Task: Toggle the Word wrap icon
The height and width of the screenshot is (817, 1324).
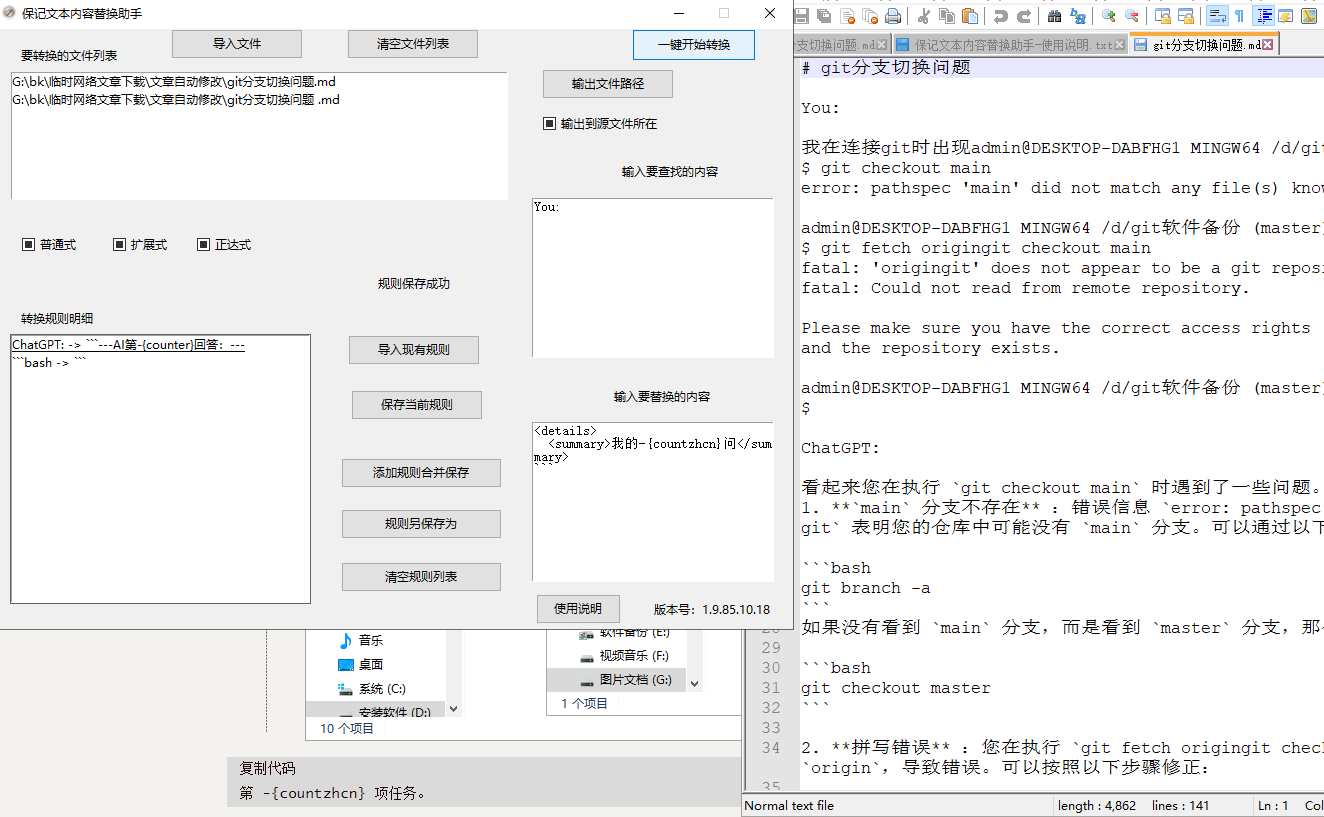Action: (1217, 16)
